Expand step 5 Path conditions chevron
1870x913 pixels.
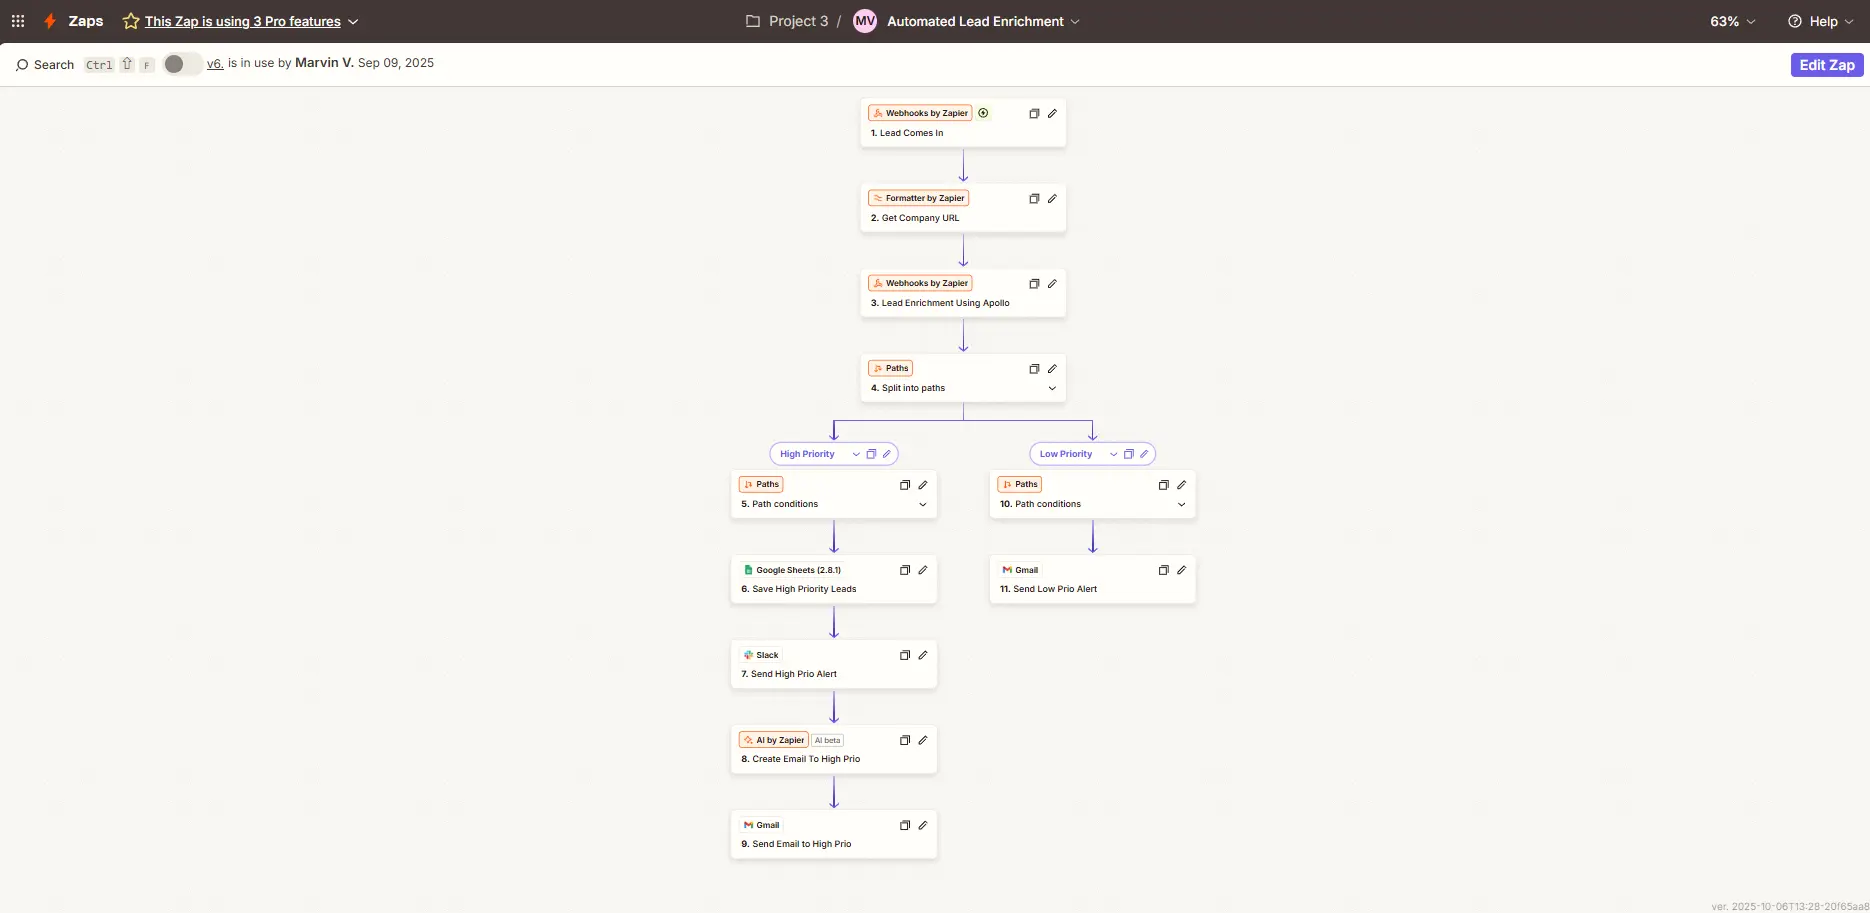923,505
